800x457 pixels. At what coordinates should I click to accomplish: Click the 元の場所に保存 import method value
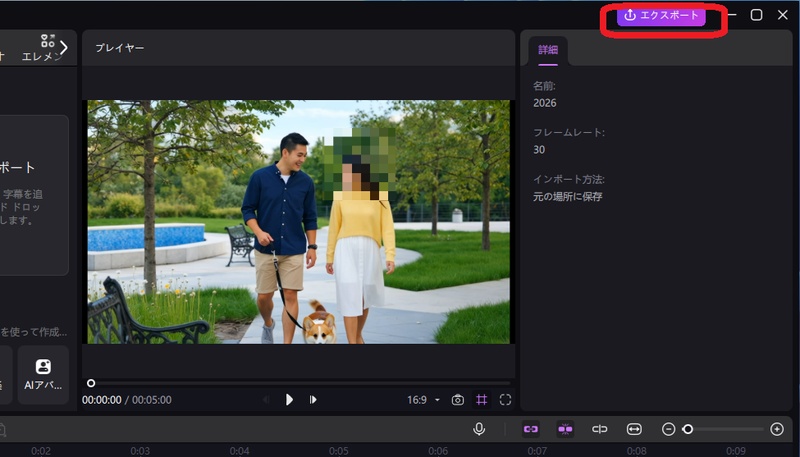[x=568, y=196]
